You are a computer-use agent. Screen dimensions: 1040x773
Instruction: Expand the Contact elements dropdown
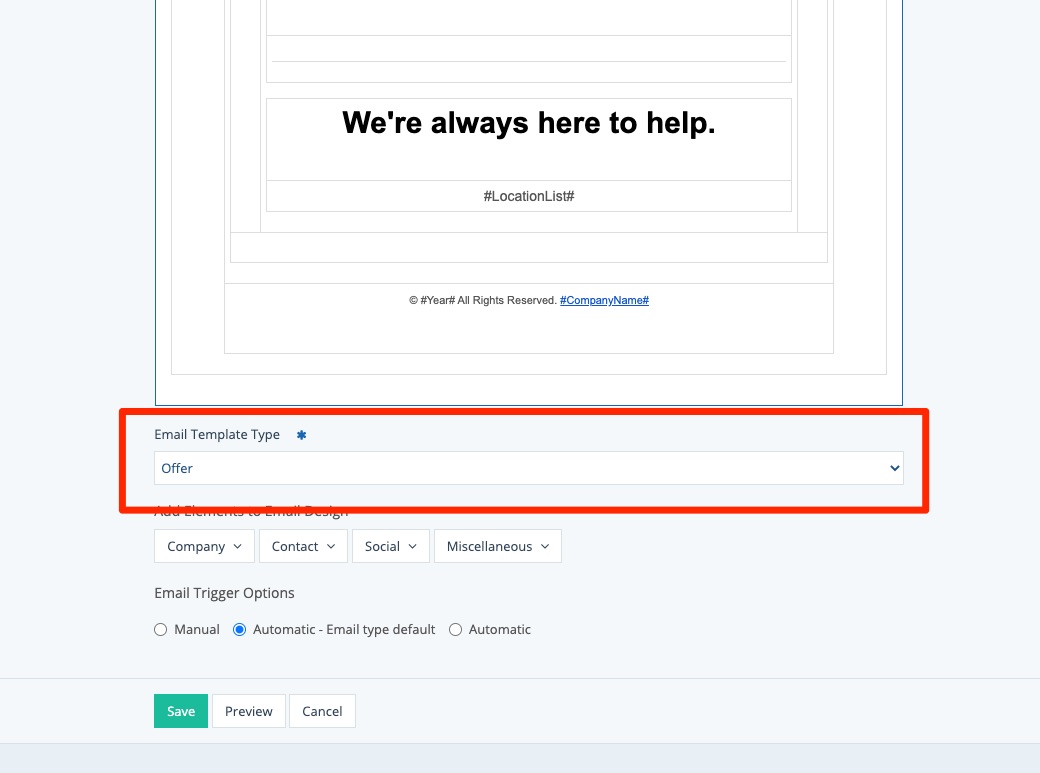click(303, 546)
